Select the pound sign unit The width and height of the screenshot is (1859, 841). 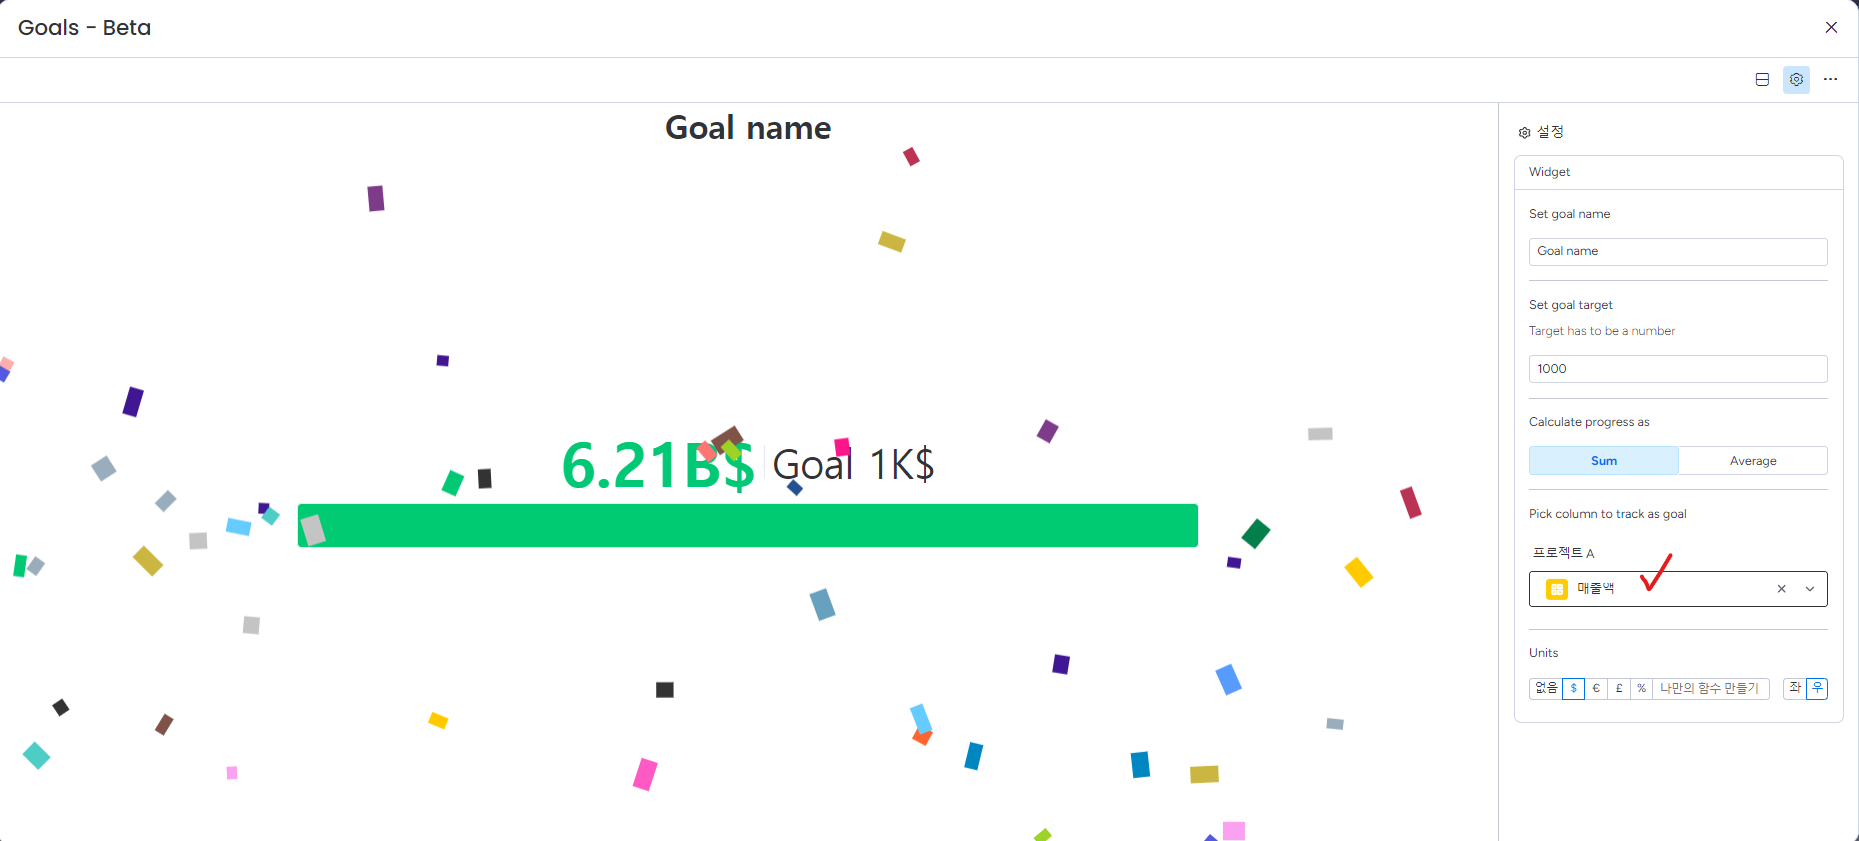tap(1619, 688)
